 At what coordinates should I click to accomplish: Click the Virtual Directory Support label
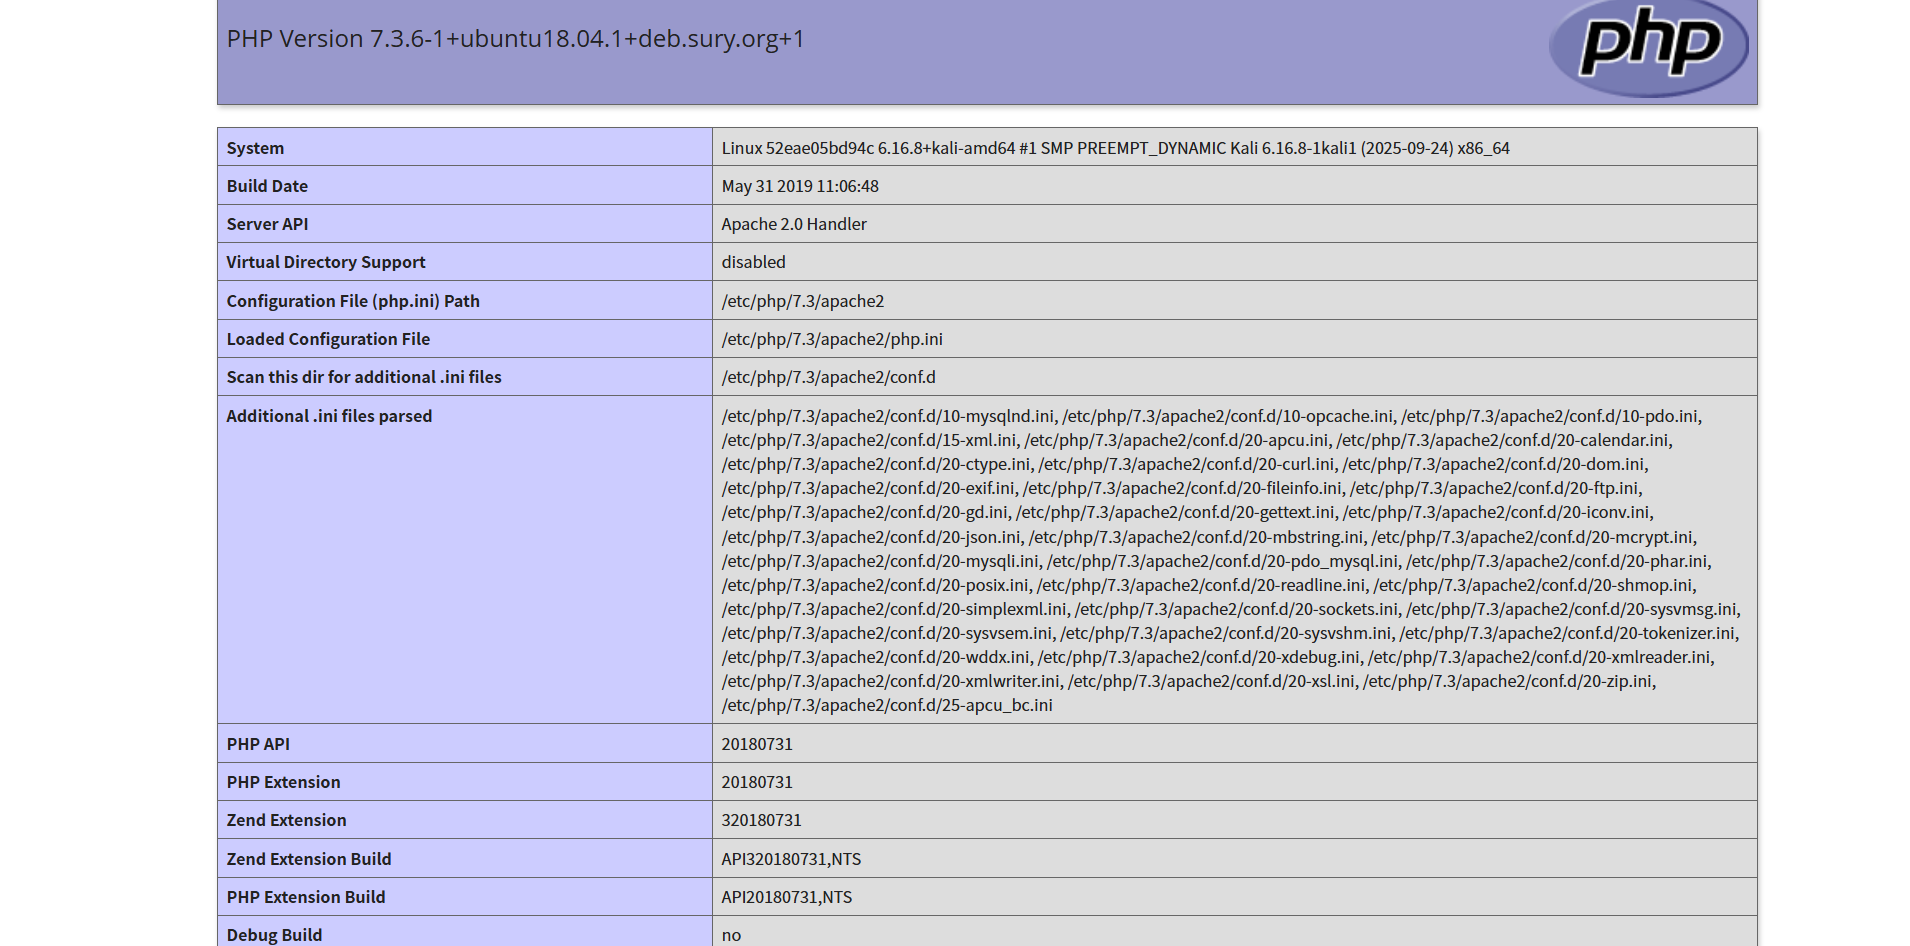pos(325,262)
